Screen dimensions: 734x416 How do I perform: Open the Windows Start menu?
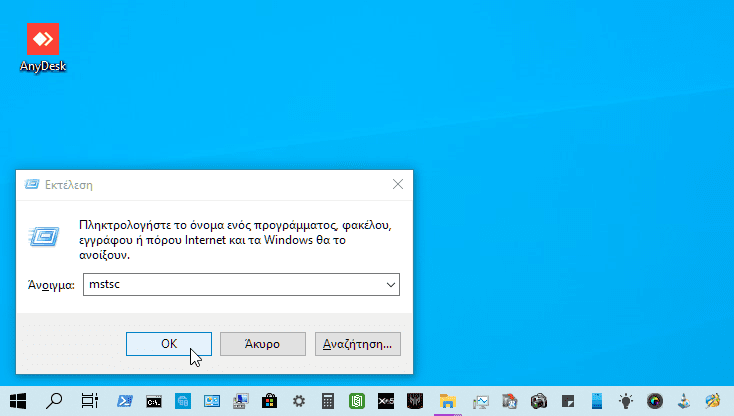[x=18, y=401]
